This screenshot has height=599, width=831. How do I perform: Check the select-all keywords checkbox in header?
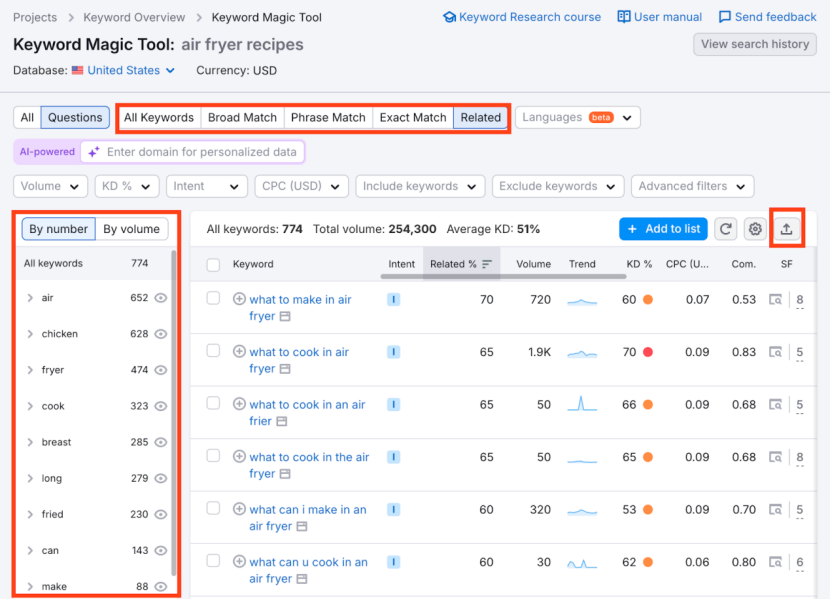(213, 265)
